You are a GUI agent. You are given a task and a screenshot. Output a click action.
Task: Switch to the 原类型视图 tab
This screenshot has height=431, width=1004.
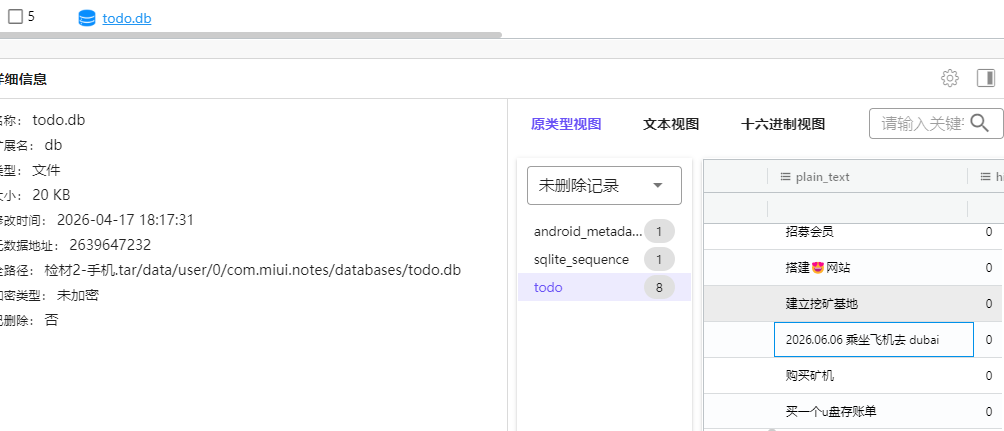point(566,124)
